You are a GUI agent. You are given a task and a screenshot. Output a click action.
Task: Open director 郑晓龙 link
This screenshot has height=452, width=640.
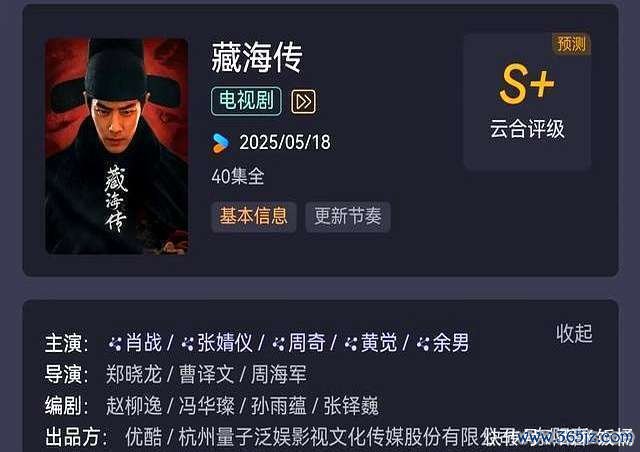pyautogui.click(x=134, y=374)
